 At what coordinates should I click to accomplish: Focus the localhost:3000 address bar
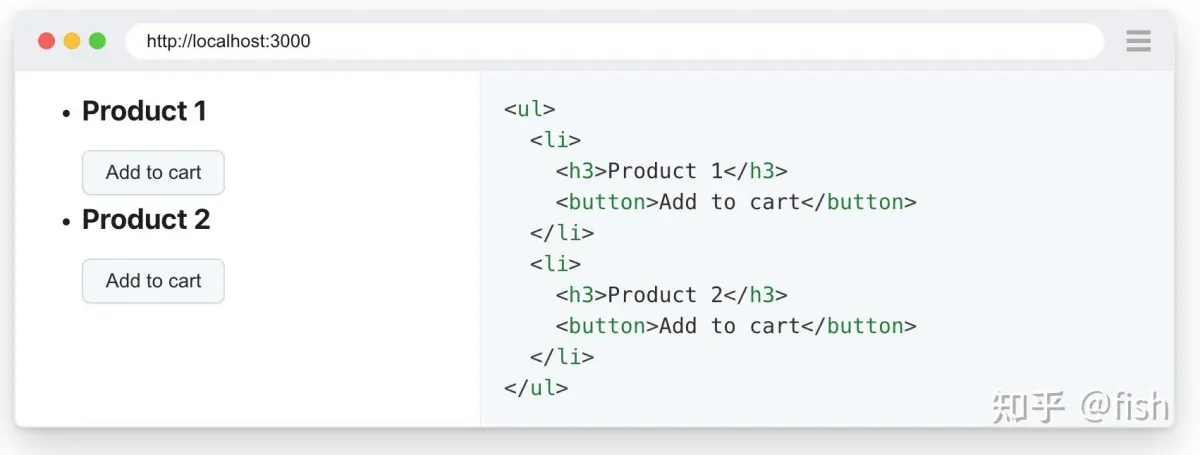614,41
